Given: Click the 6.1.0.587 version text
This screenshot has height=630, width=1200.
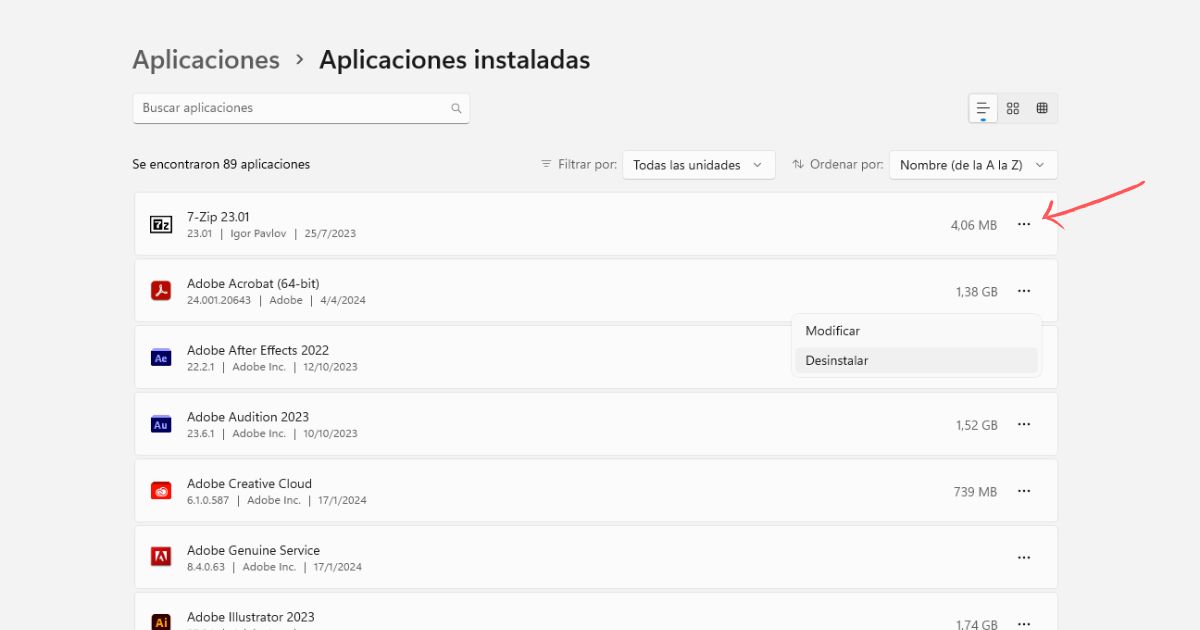Looking at the screenshot, I should [209, 500].
